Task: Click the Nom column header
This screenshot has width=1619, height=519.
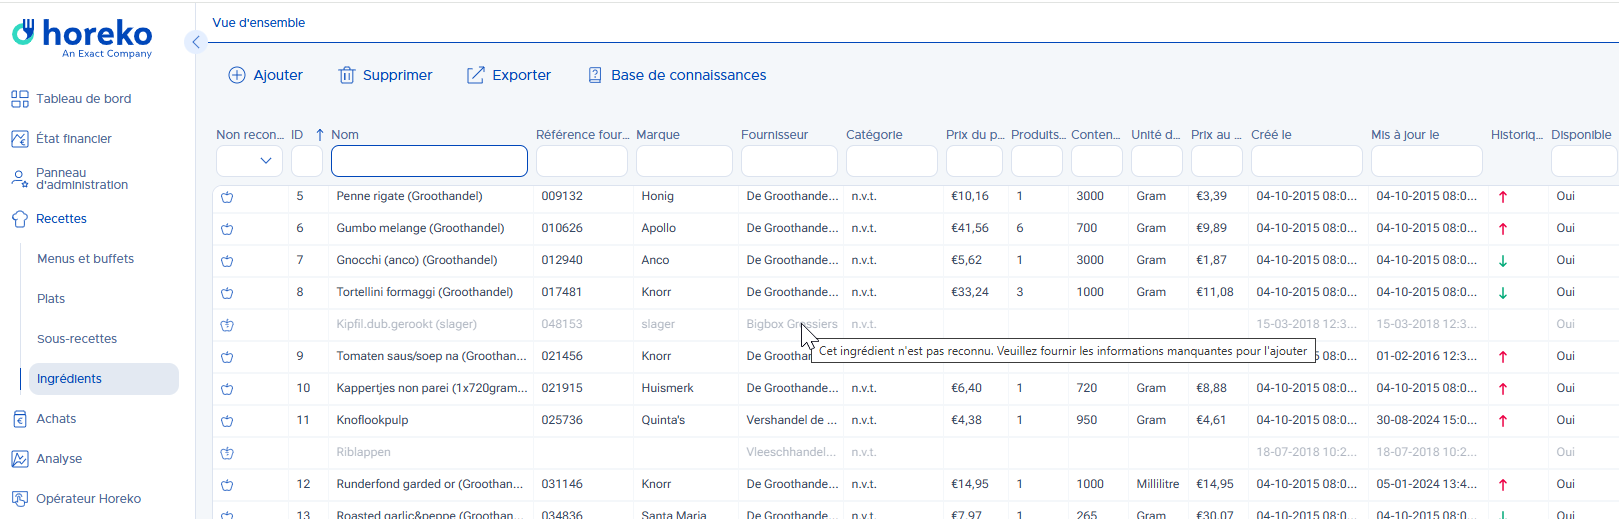Action: tap(345, 135)
